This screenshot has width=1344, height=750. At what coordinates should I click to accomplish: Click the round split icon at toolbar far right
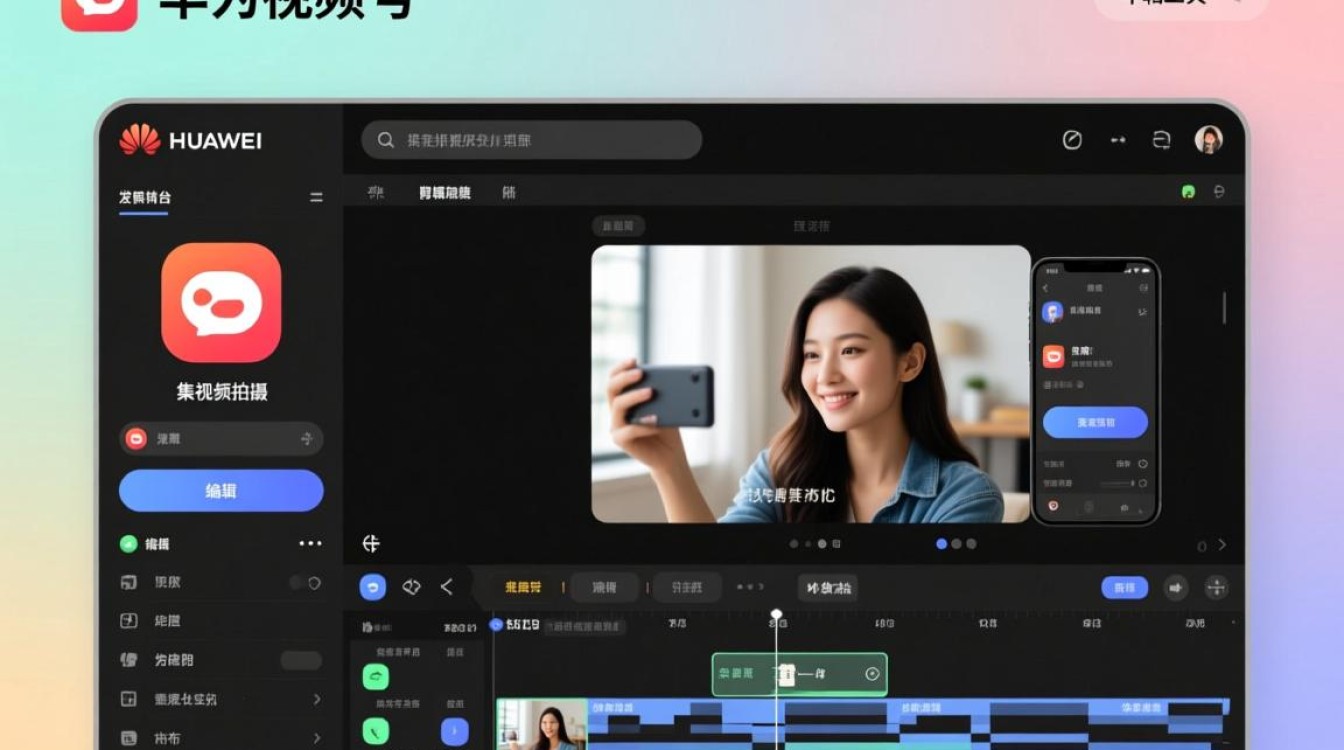tap(1216, 587)
